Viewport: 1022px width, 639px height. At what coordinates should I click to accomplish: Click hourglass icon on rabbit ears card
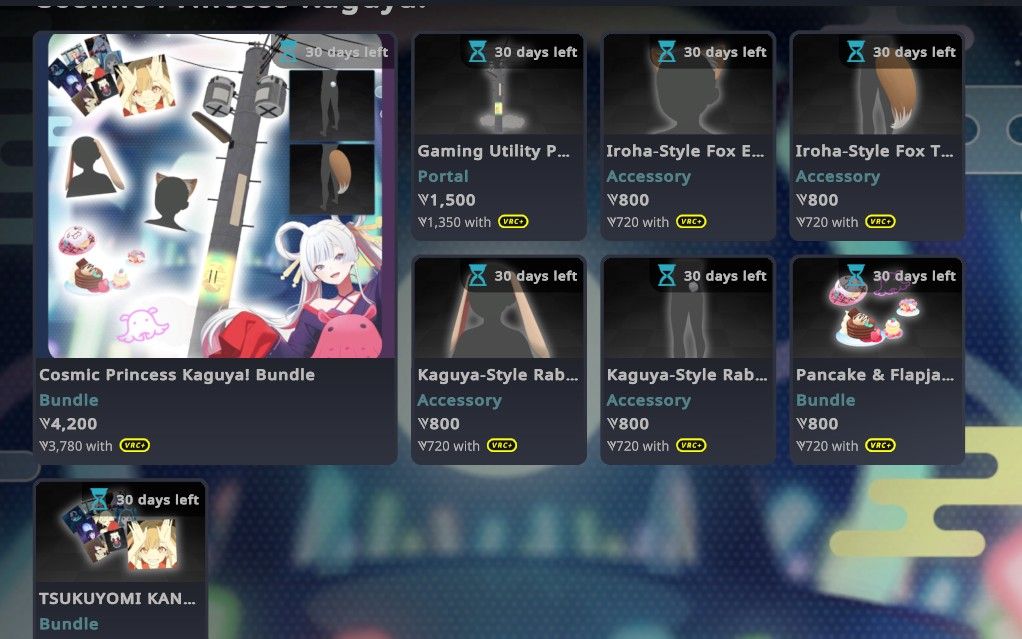[478, 275]
